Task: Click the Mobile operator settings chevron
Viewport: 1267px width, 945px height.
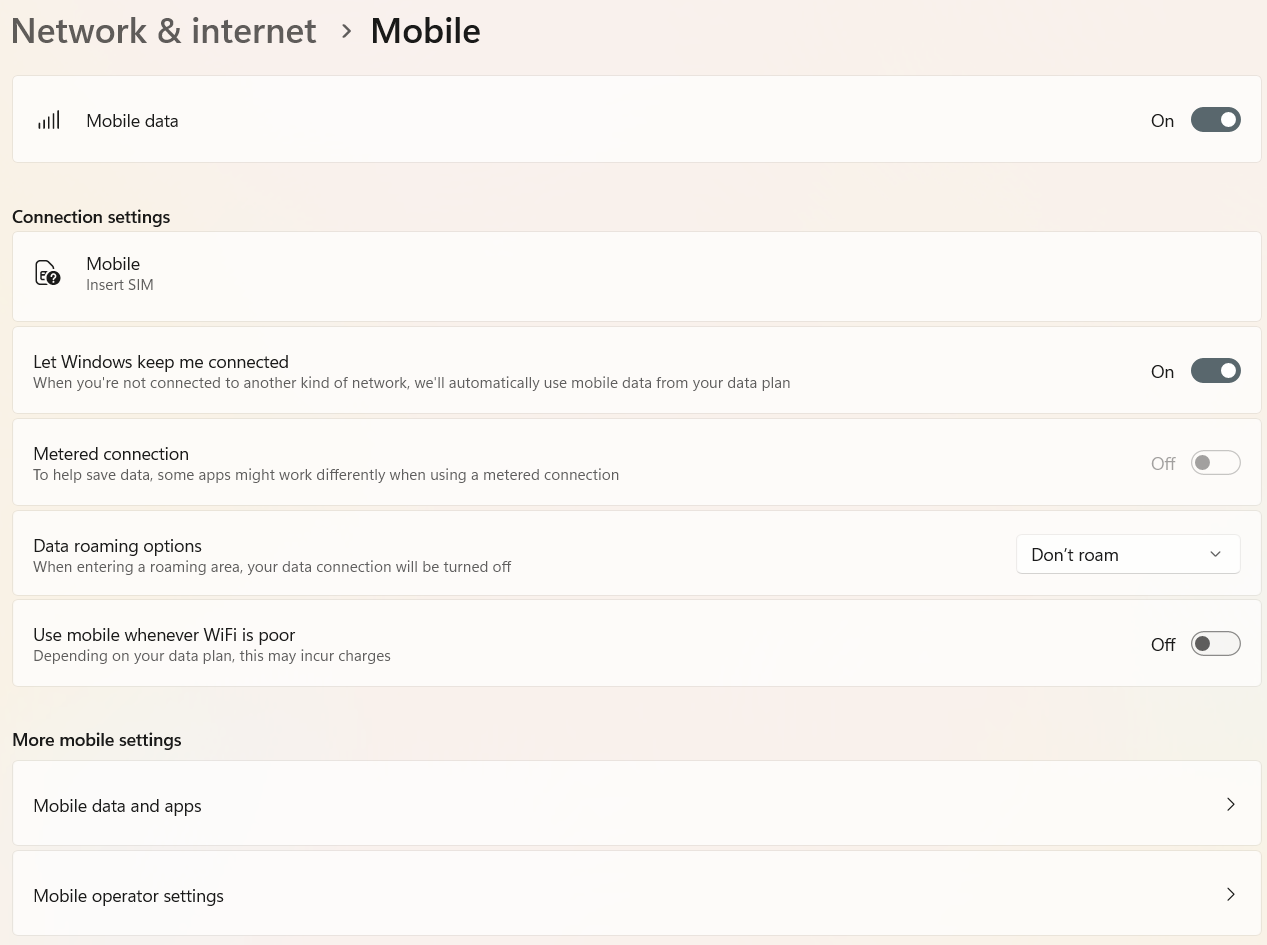Action: coord(1230,895)
